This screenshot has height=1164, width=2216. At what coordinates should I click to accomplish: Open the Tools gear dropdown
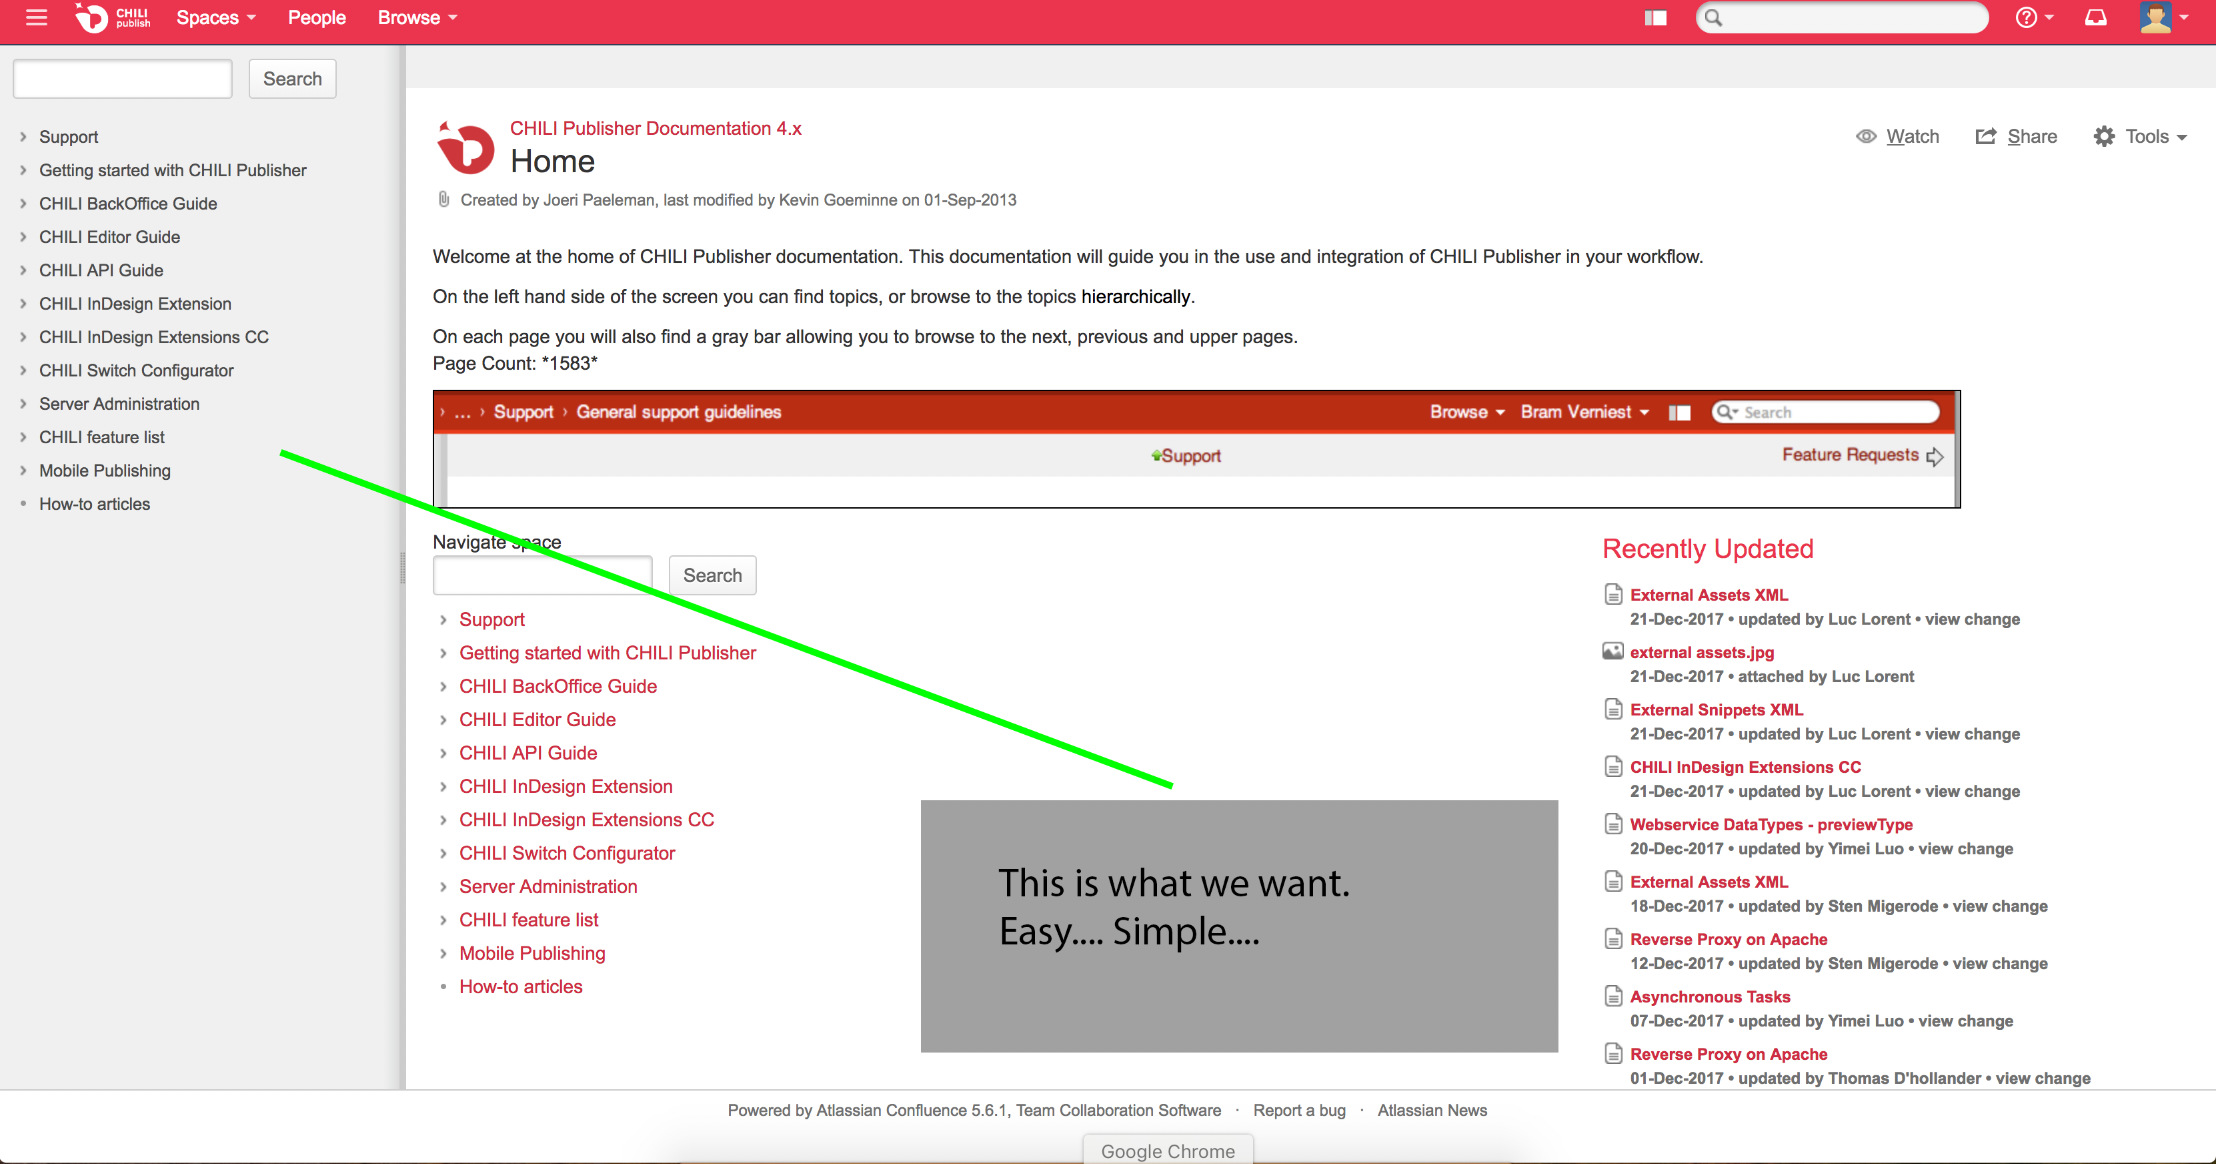click(2140, 136)
